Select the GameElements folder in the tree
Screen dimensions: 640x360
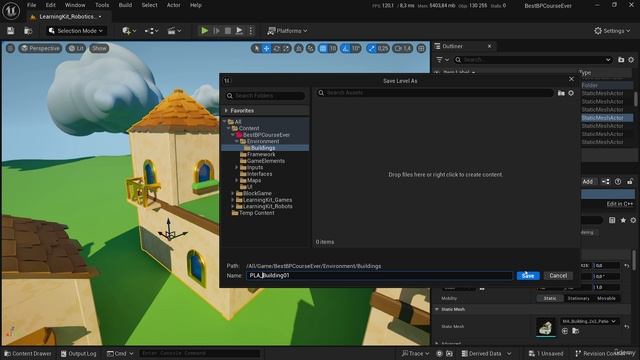tap(265, 161)
